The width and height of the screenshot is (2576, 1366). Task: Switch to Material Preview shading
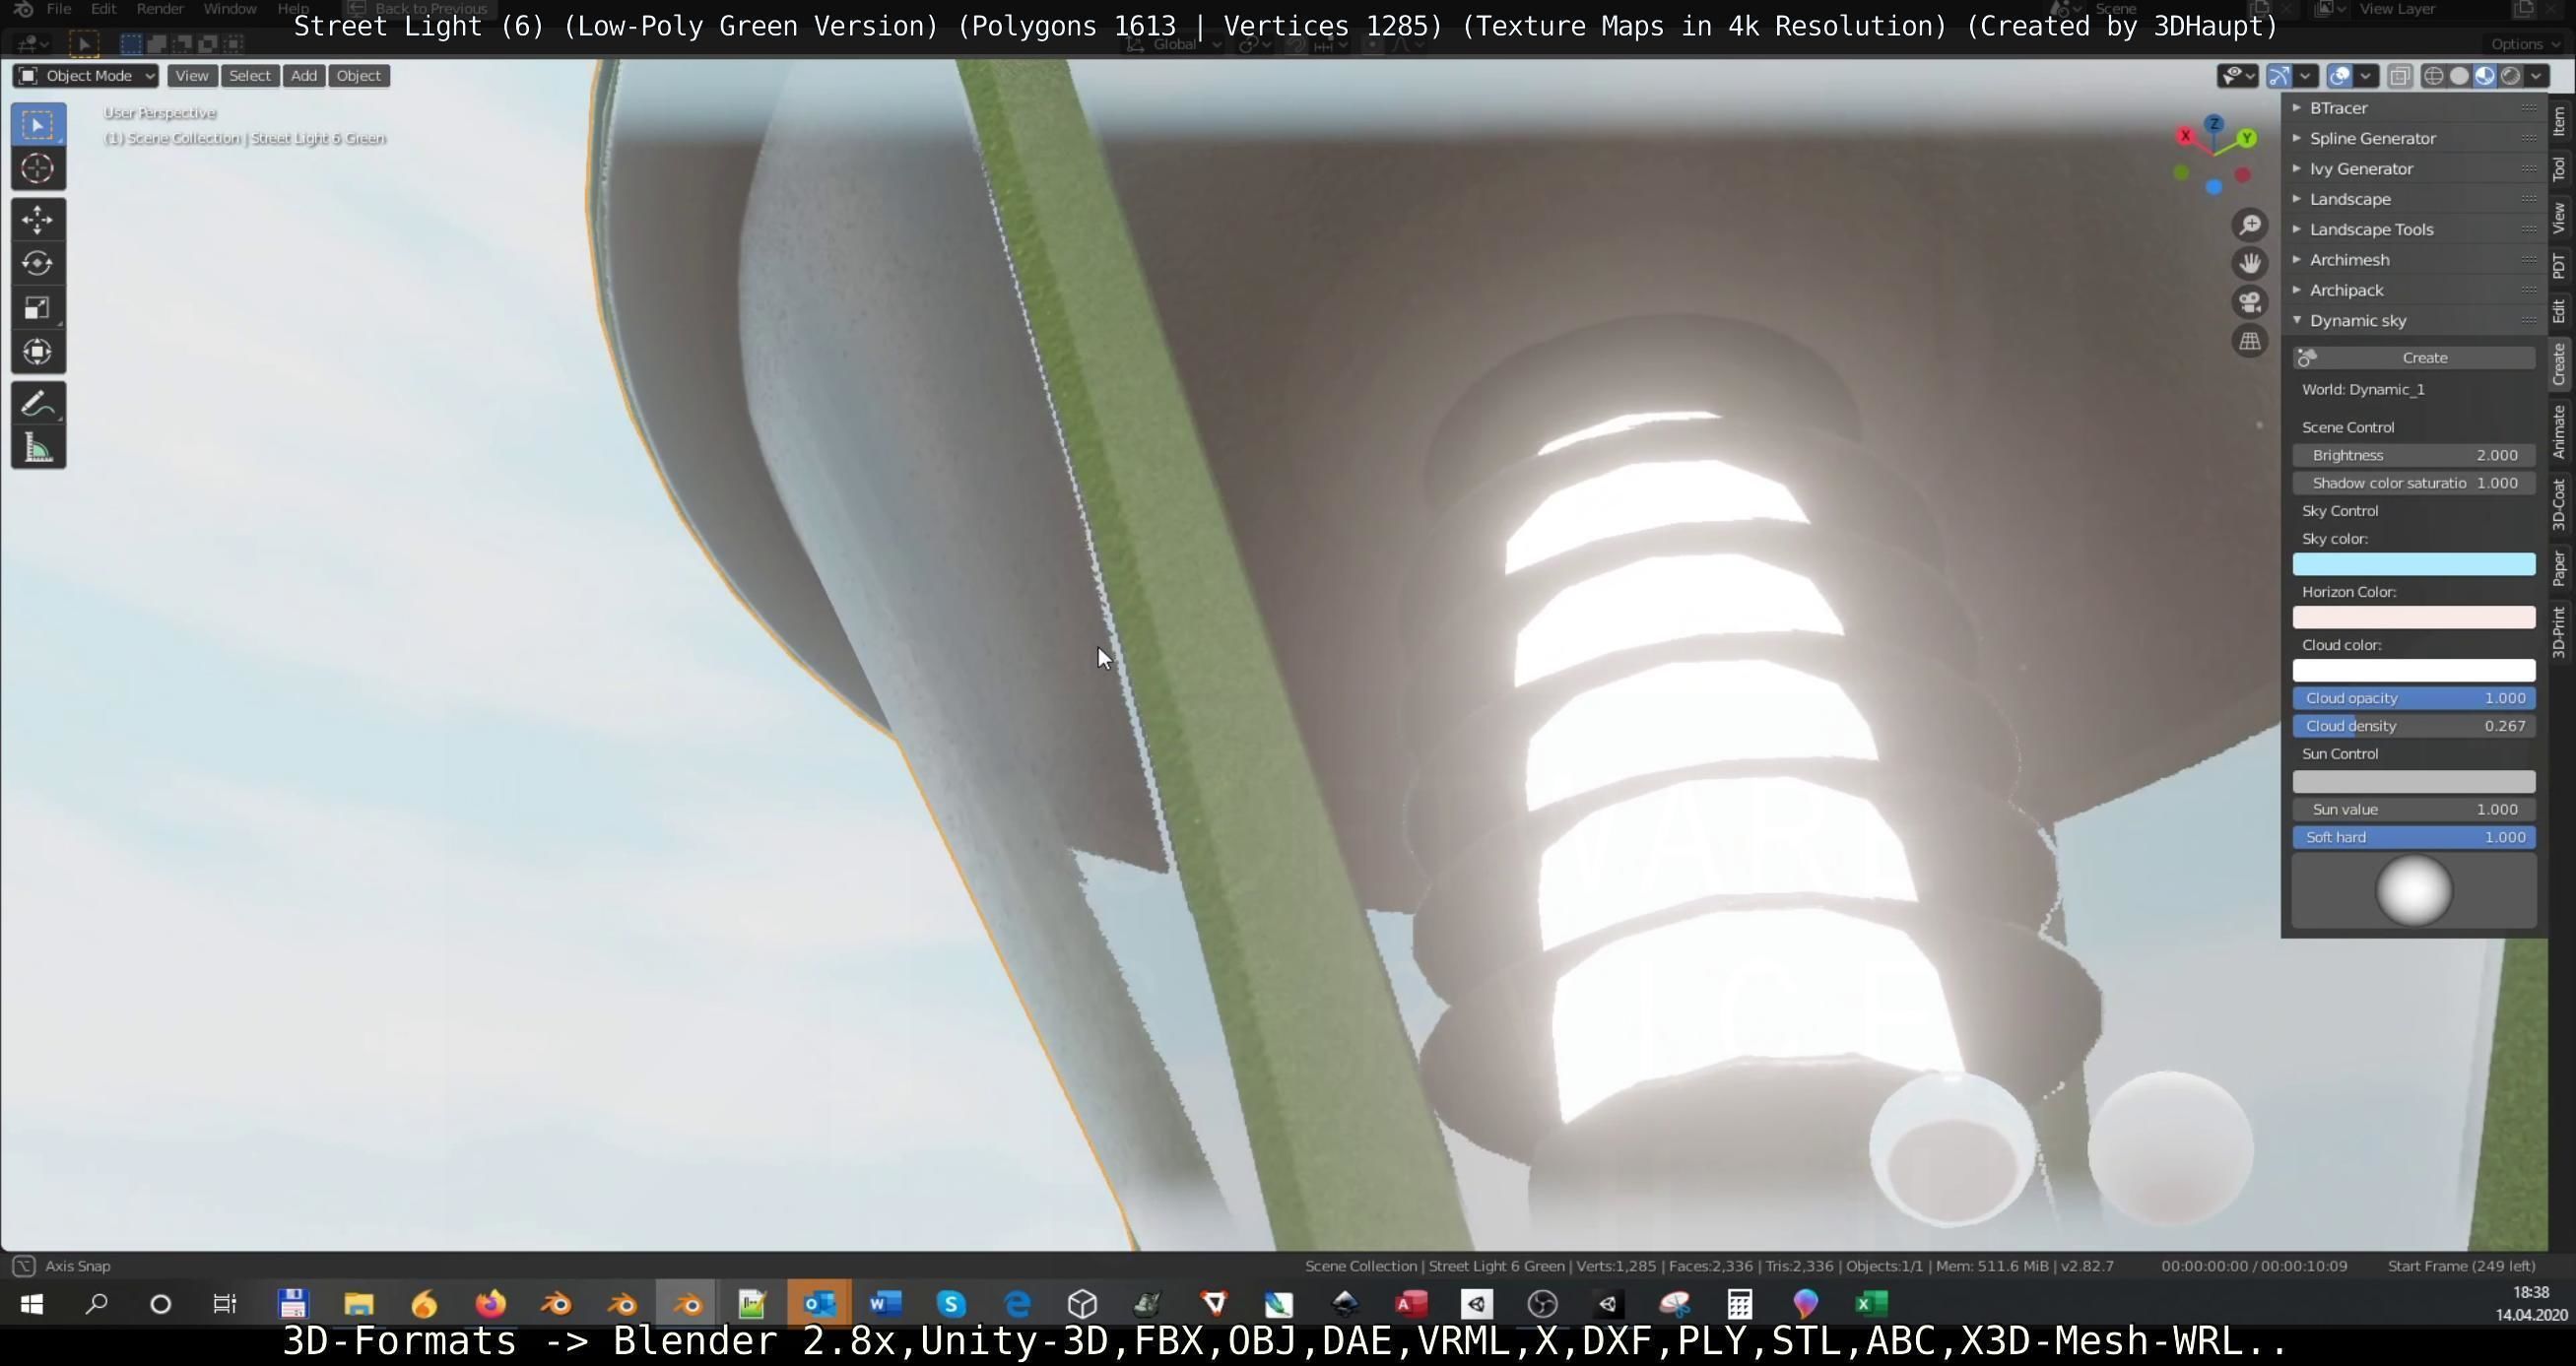point(2485,76)
